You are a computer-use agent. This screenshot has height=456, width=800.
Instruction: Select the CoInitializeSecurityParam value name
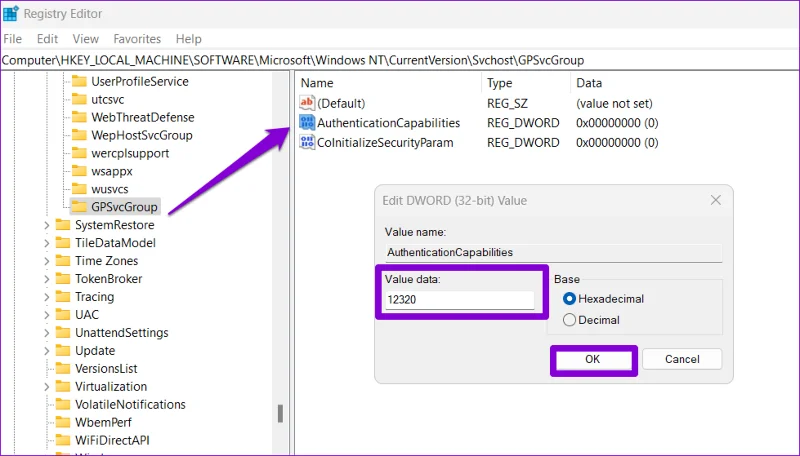pos(385,143)
